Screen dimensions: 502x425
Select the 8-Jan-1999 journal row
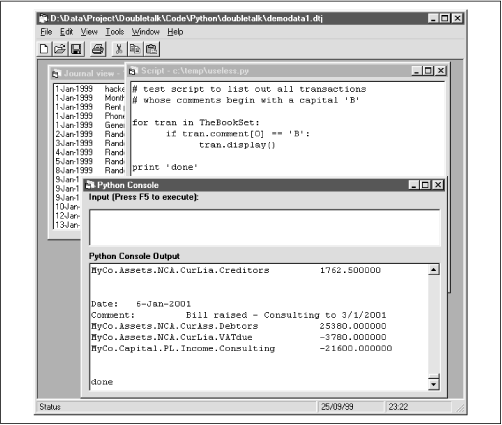pos(89,170)
